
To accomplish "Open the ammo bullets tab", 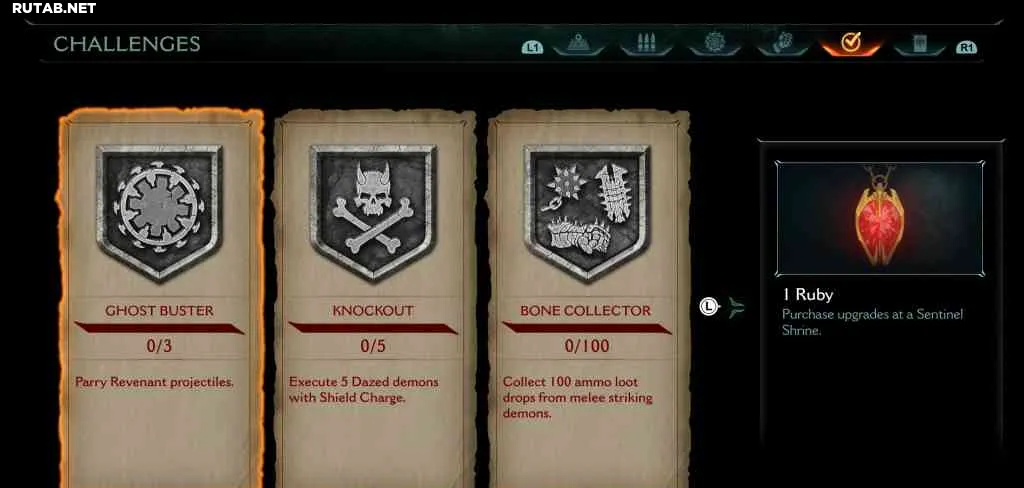I will (x=646, y=43).
